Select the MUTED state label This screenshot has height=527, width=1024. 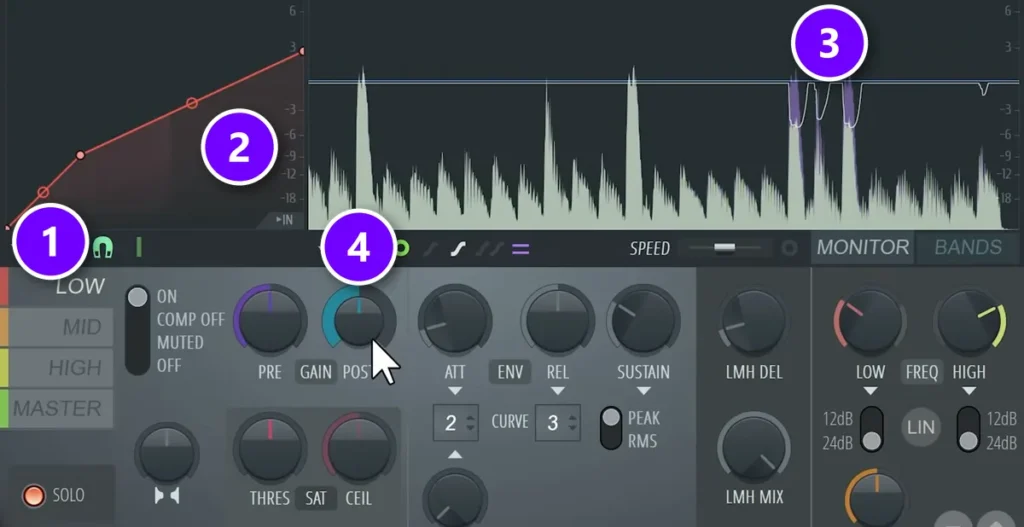coord(180,342)
